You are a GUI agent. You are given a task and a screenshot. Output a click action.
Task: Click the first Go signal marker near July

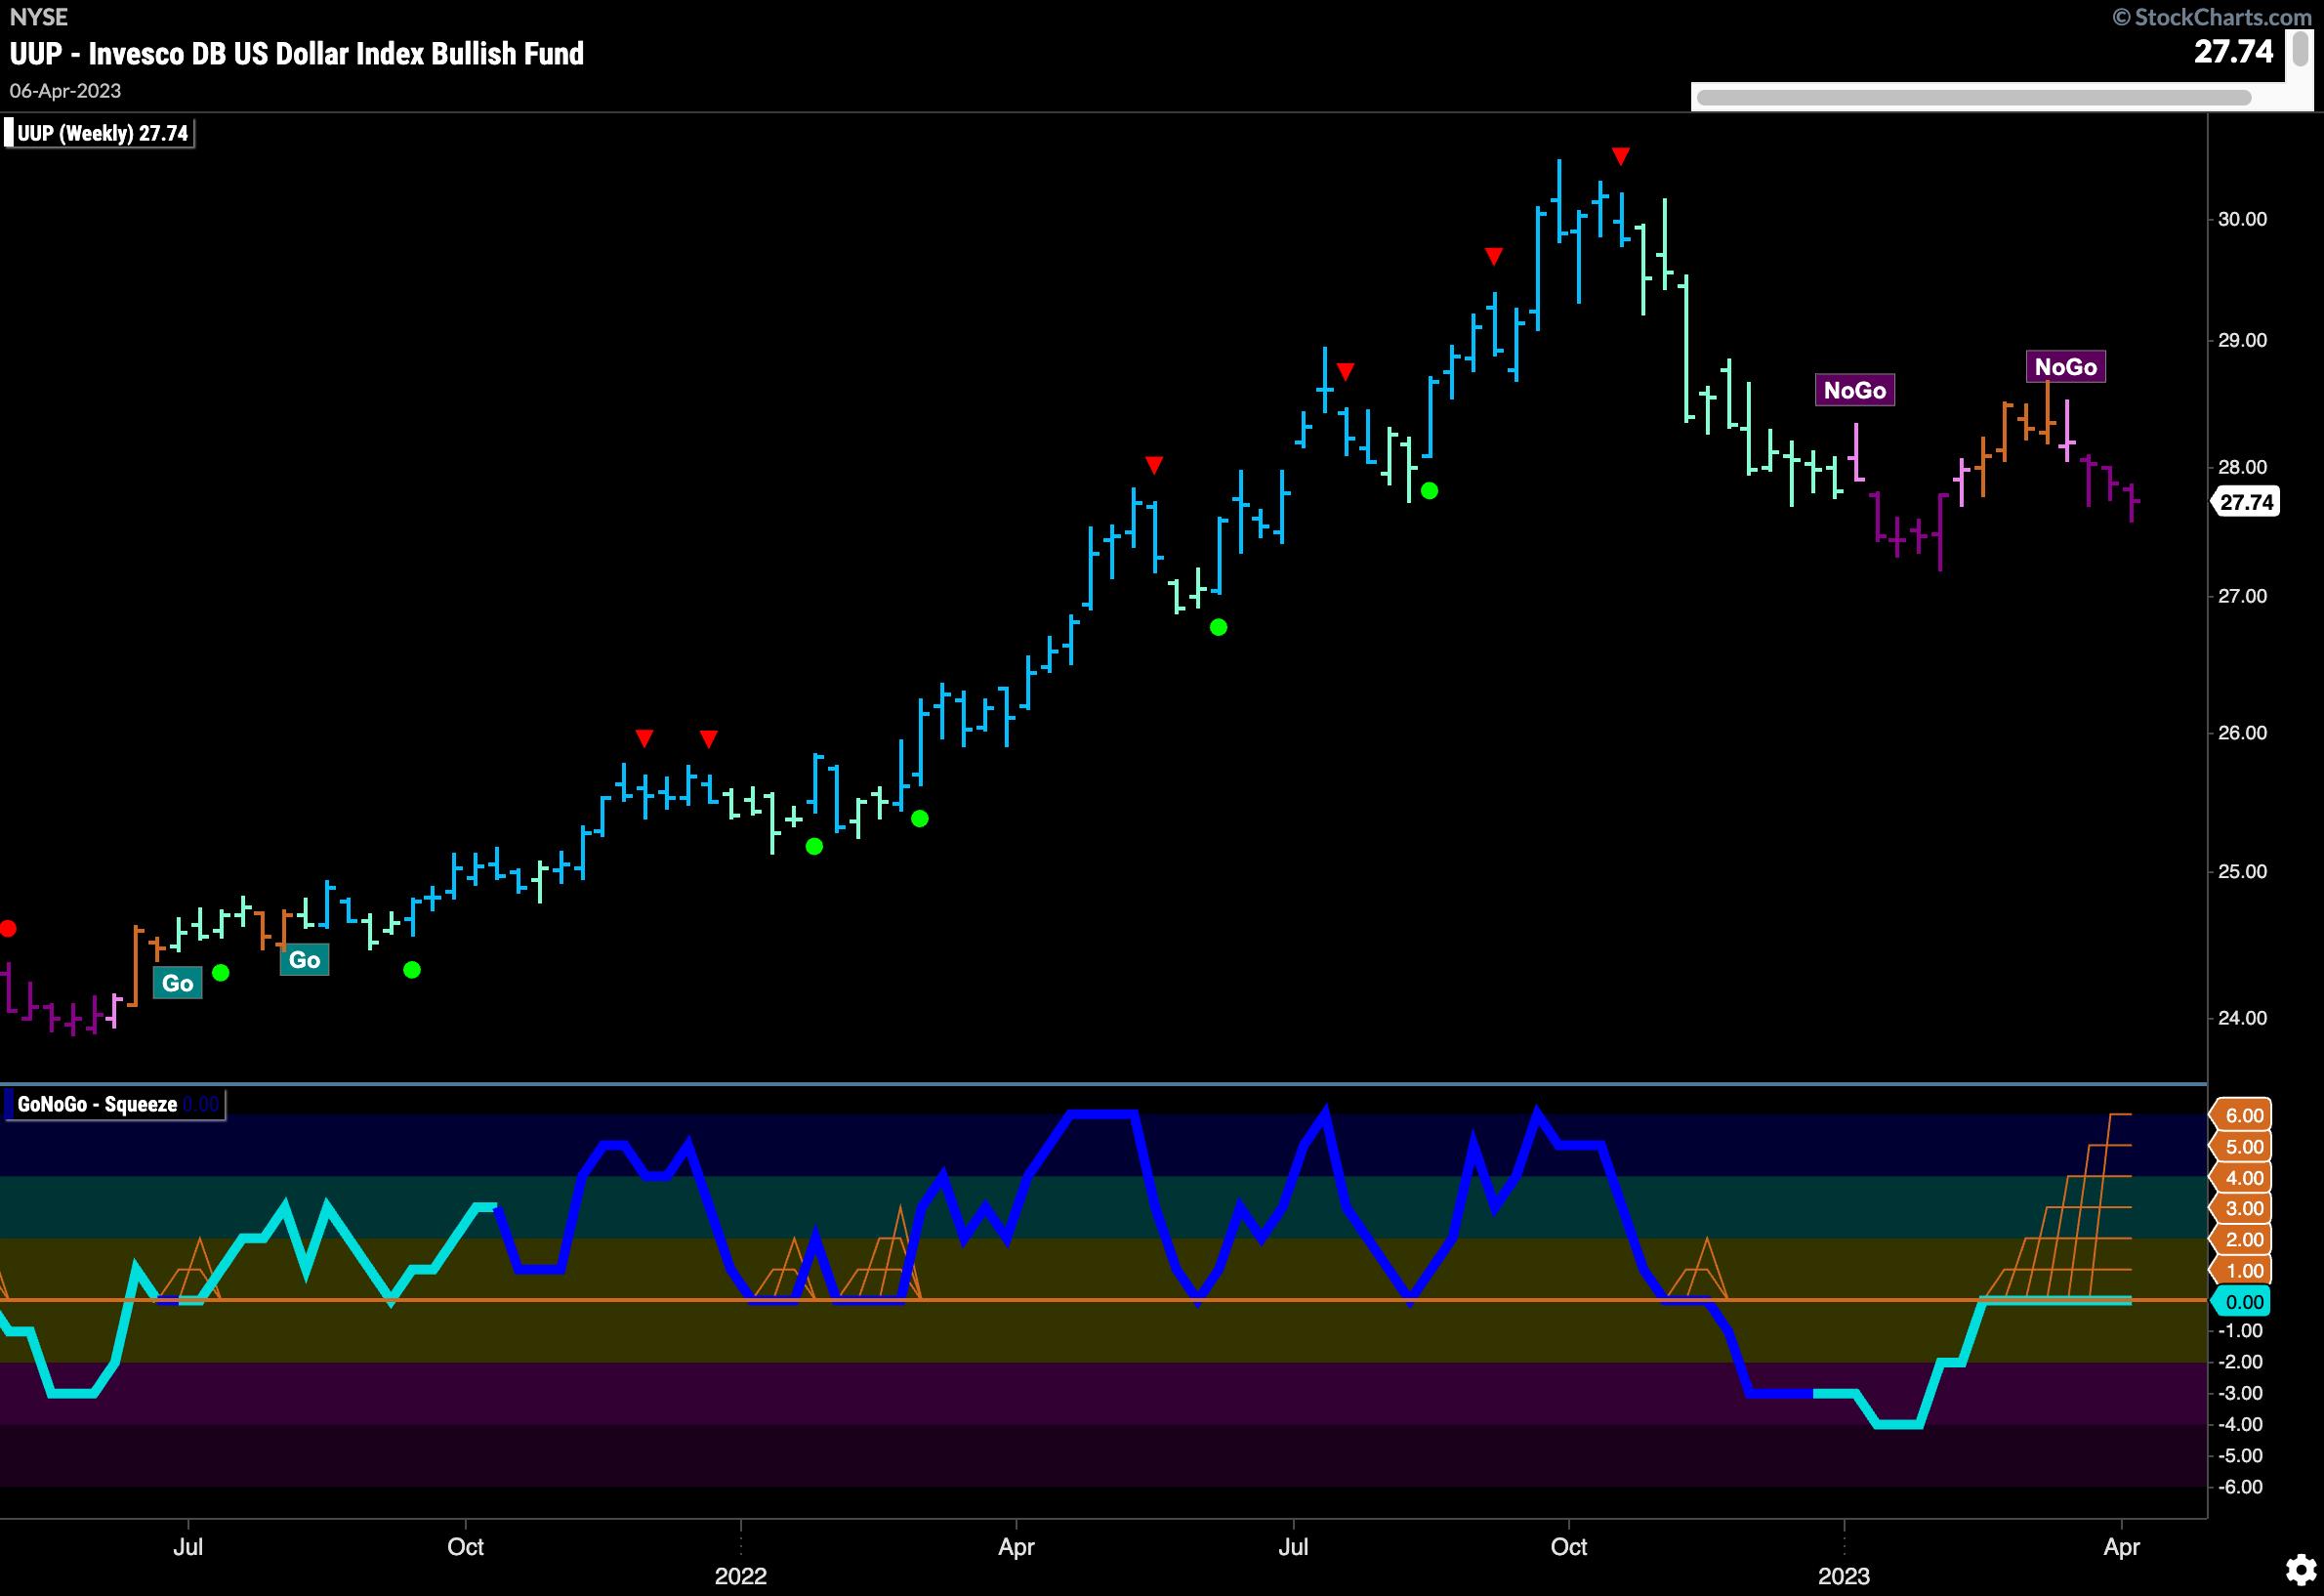click(x=177, y=983)
